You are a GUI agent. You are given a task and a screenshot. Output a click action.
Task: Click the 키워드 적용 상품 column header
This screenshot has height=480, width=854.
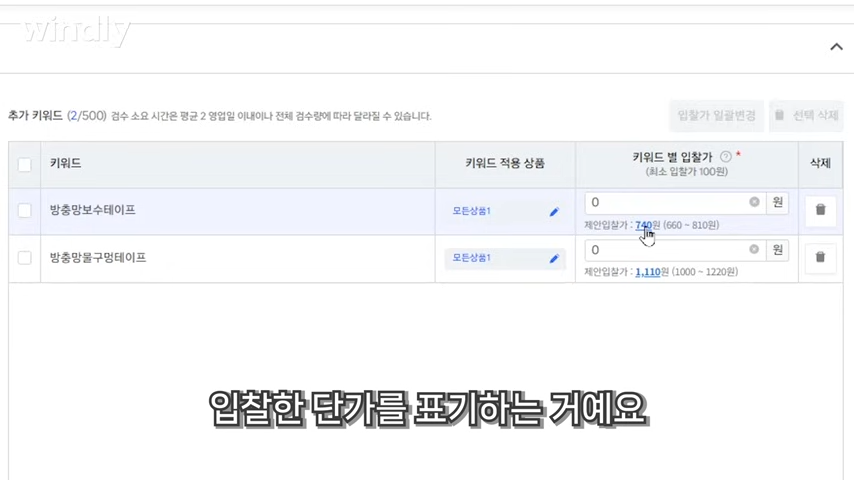coord(505,163)
